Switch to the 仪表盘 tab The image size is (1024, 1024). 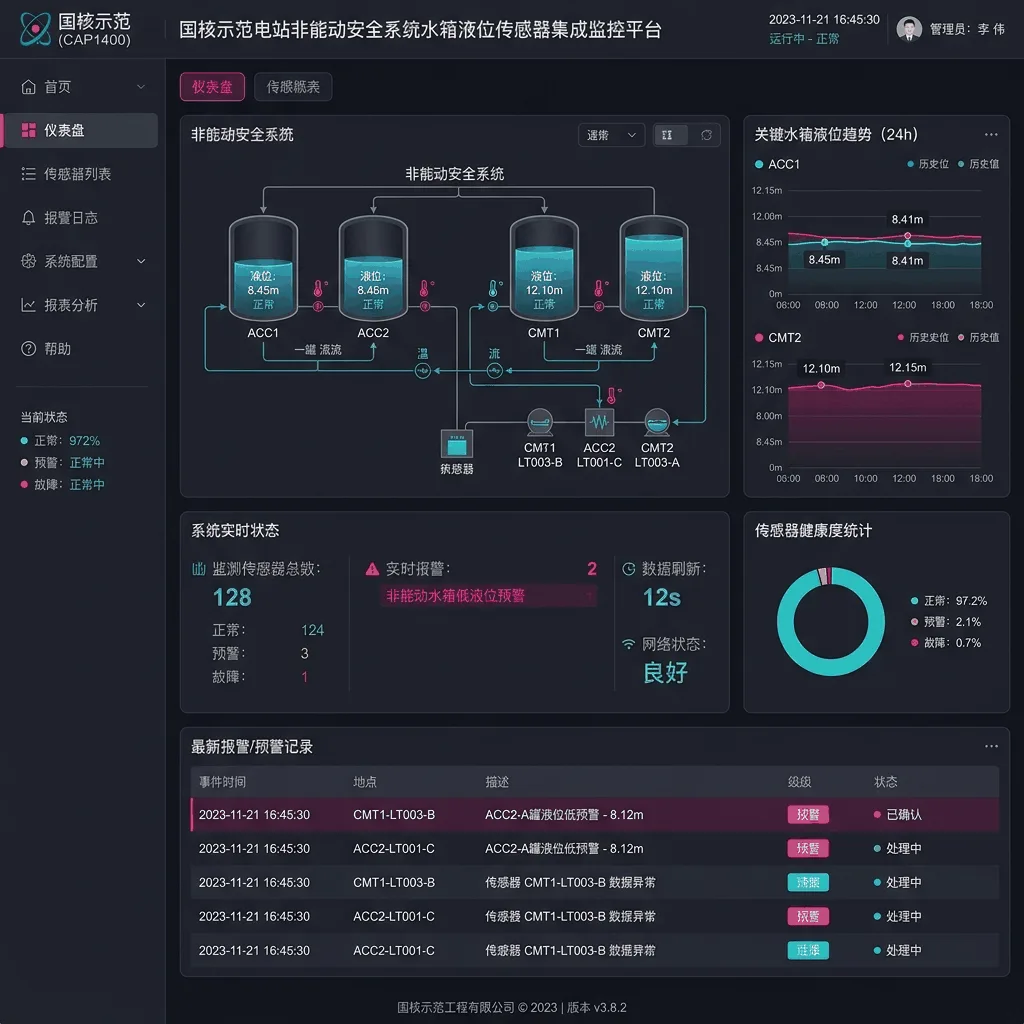pyautogui.click(x=212, y=87)
